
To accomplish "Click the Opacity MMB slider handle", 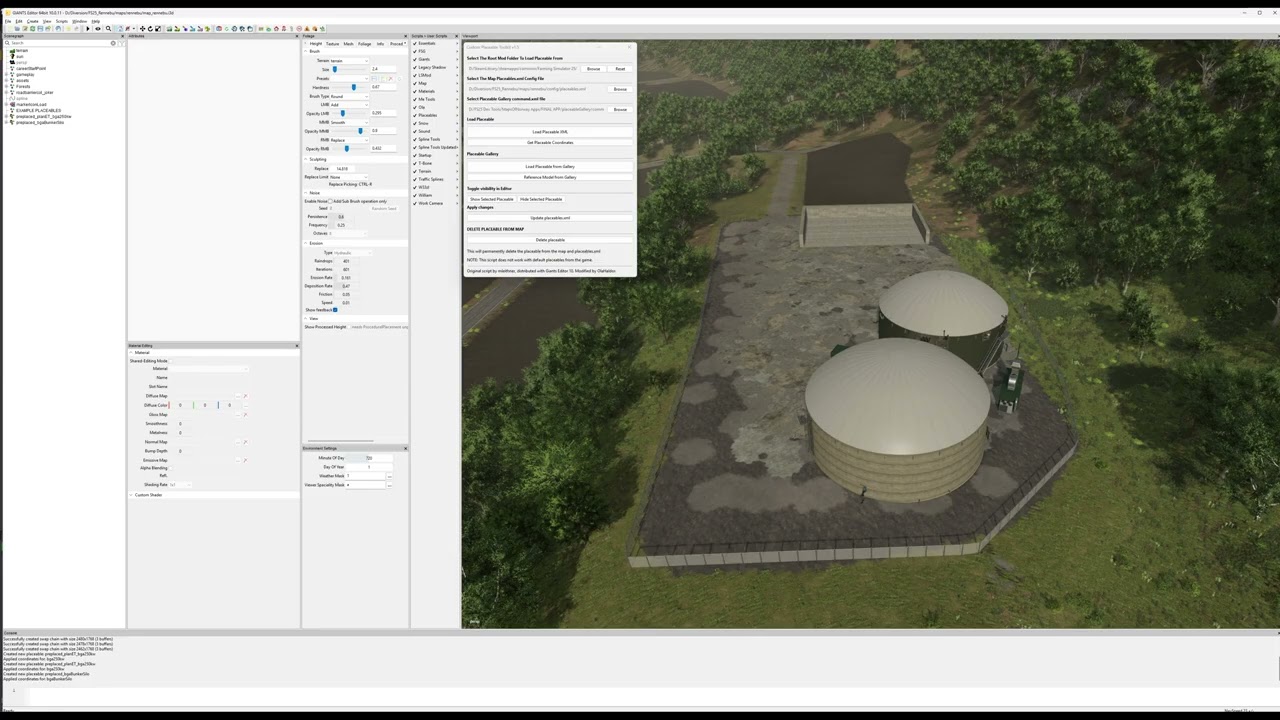I will pyautogui.click(x=360, y=130).
